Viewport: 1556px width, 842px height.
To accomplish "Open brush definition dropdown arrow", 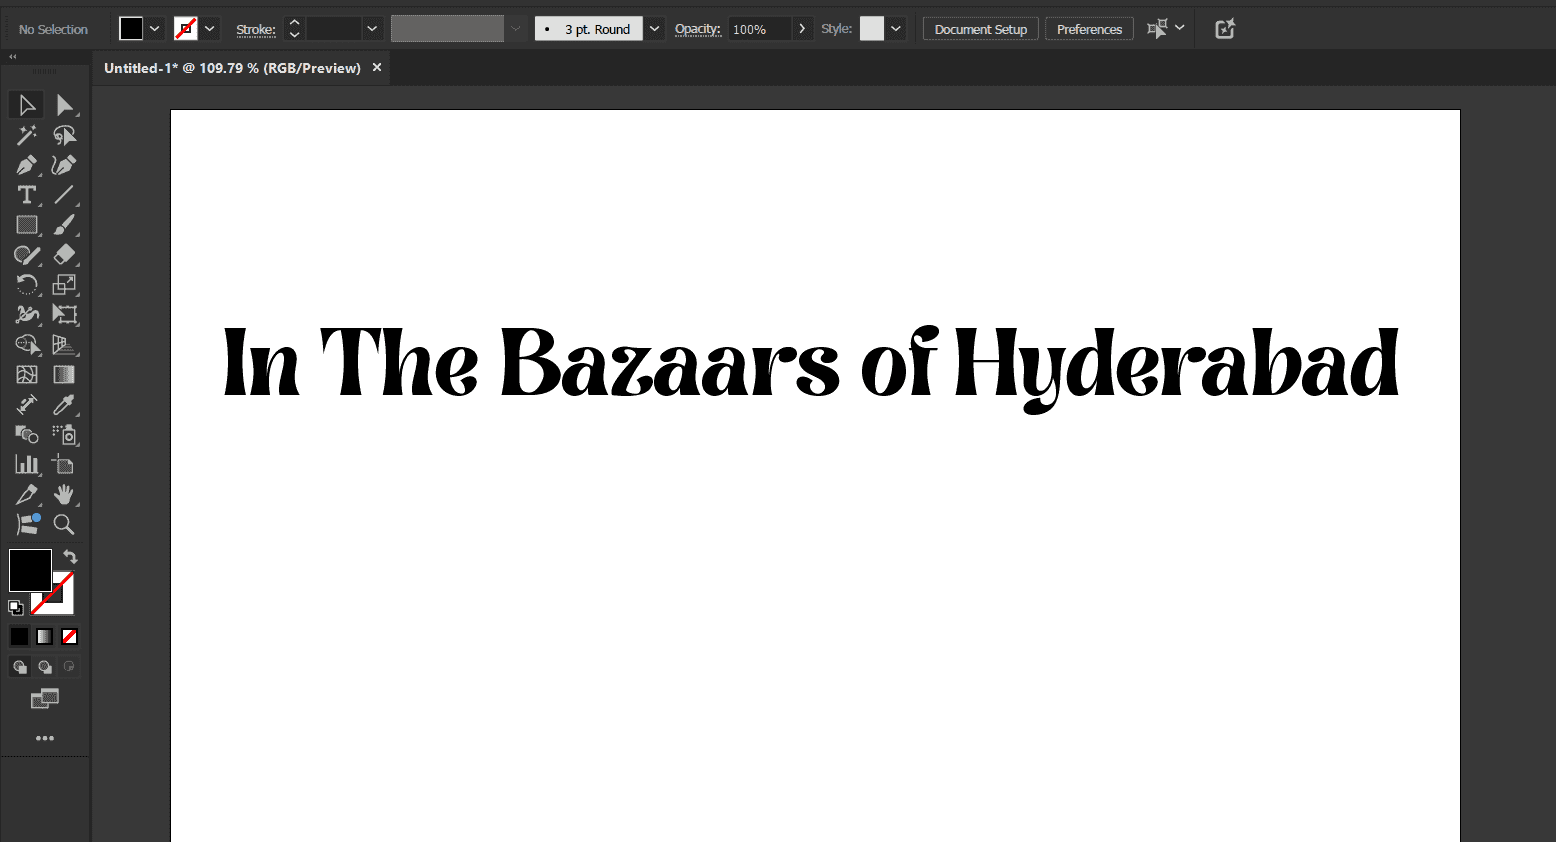I will [x=655, y=29].
